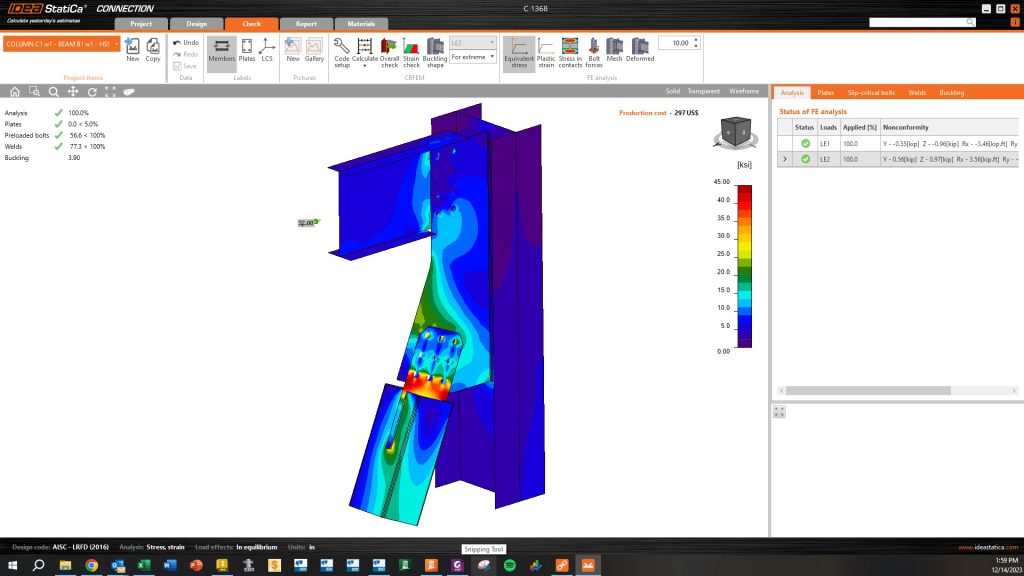1024x576 pixels.
Task: Open the LE2 load effect dropdown
Action: 472,42
